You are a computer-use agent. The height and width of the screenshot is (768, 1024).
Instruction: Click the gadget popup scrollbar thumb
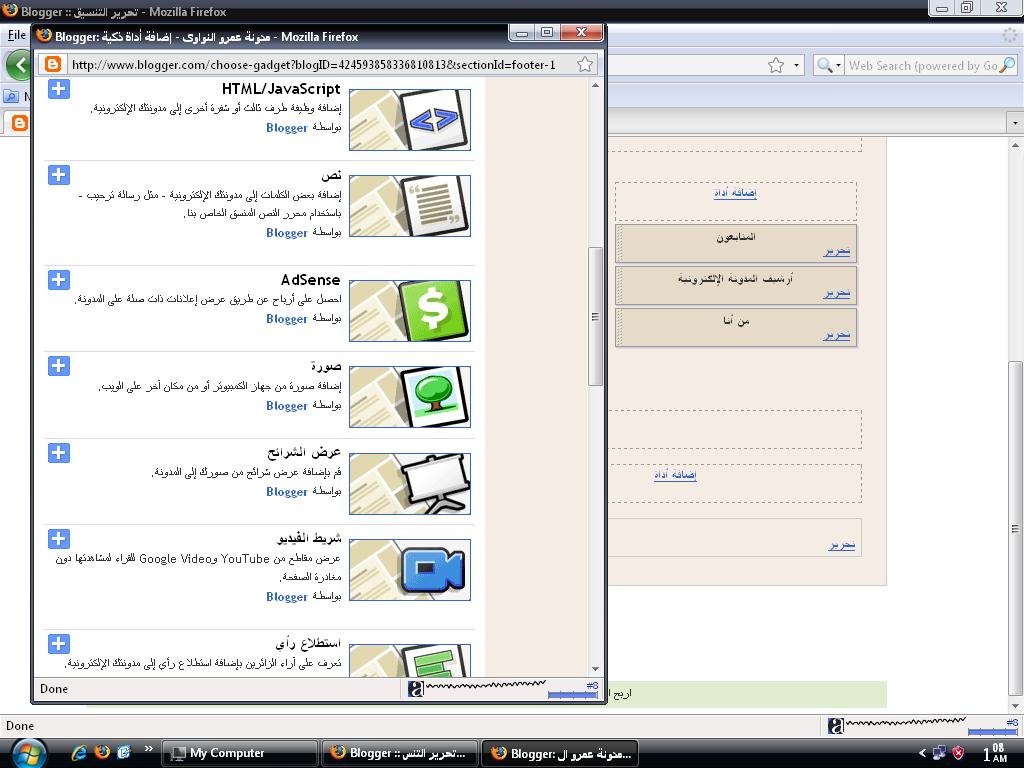click(596, 317)
